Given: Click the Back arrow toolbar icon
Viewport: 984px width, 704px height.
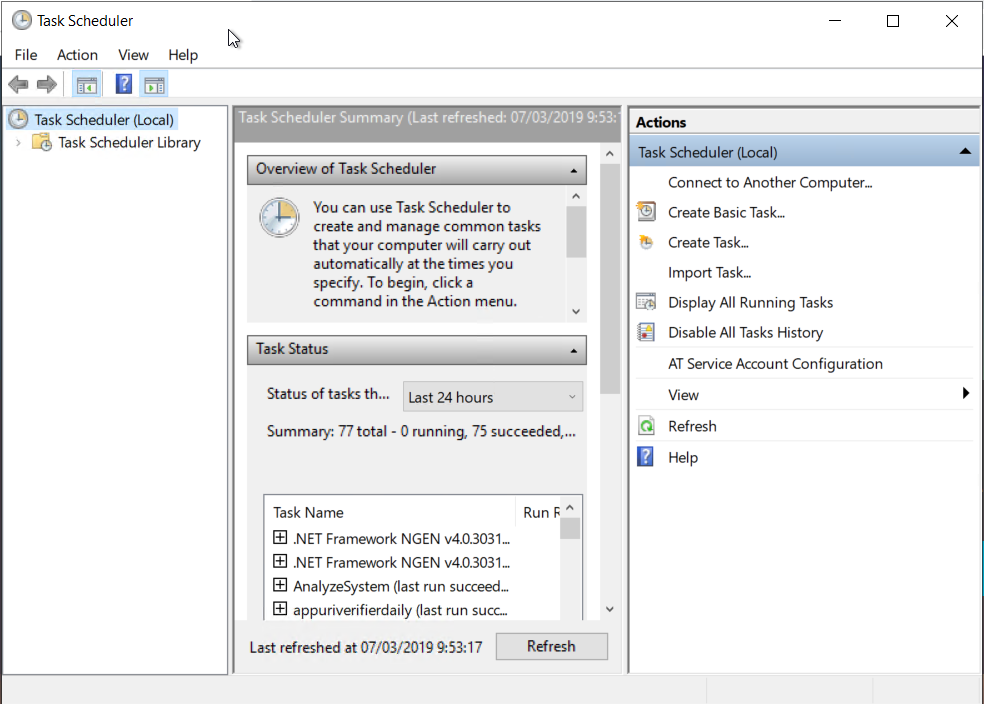Looking at the screenshot, I should (18, 84).
